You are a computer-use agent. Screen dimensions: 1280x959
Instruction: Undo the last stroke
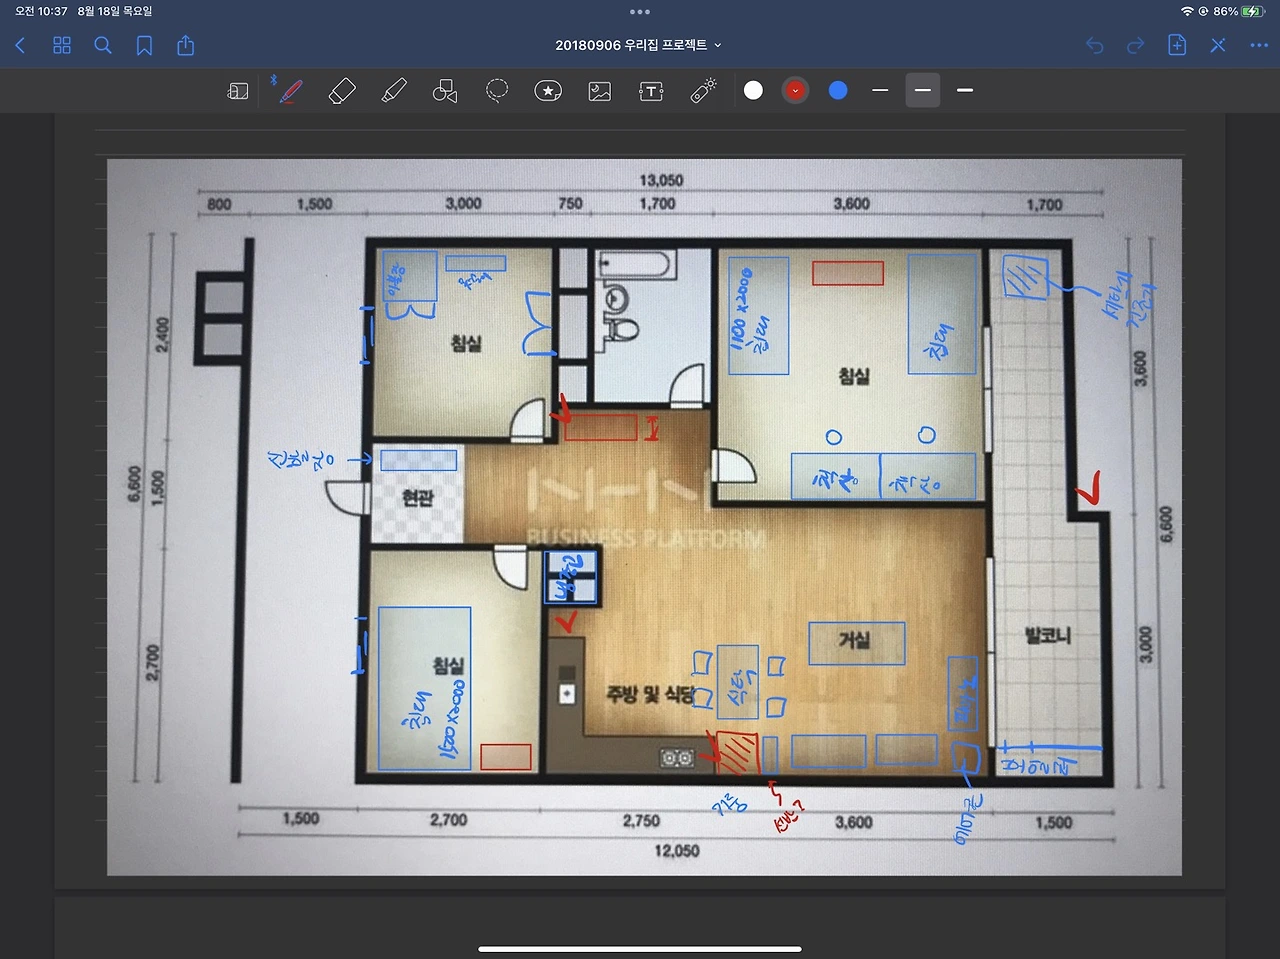[1095, 45]
